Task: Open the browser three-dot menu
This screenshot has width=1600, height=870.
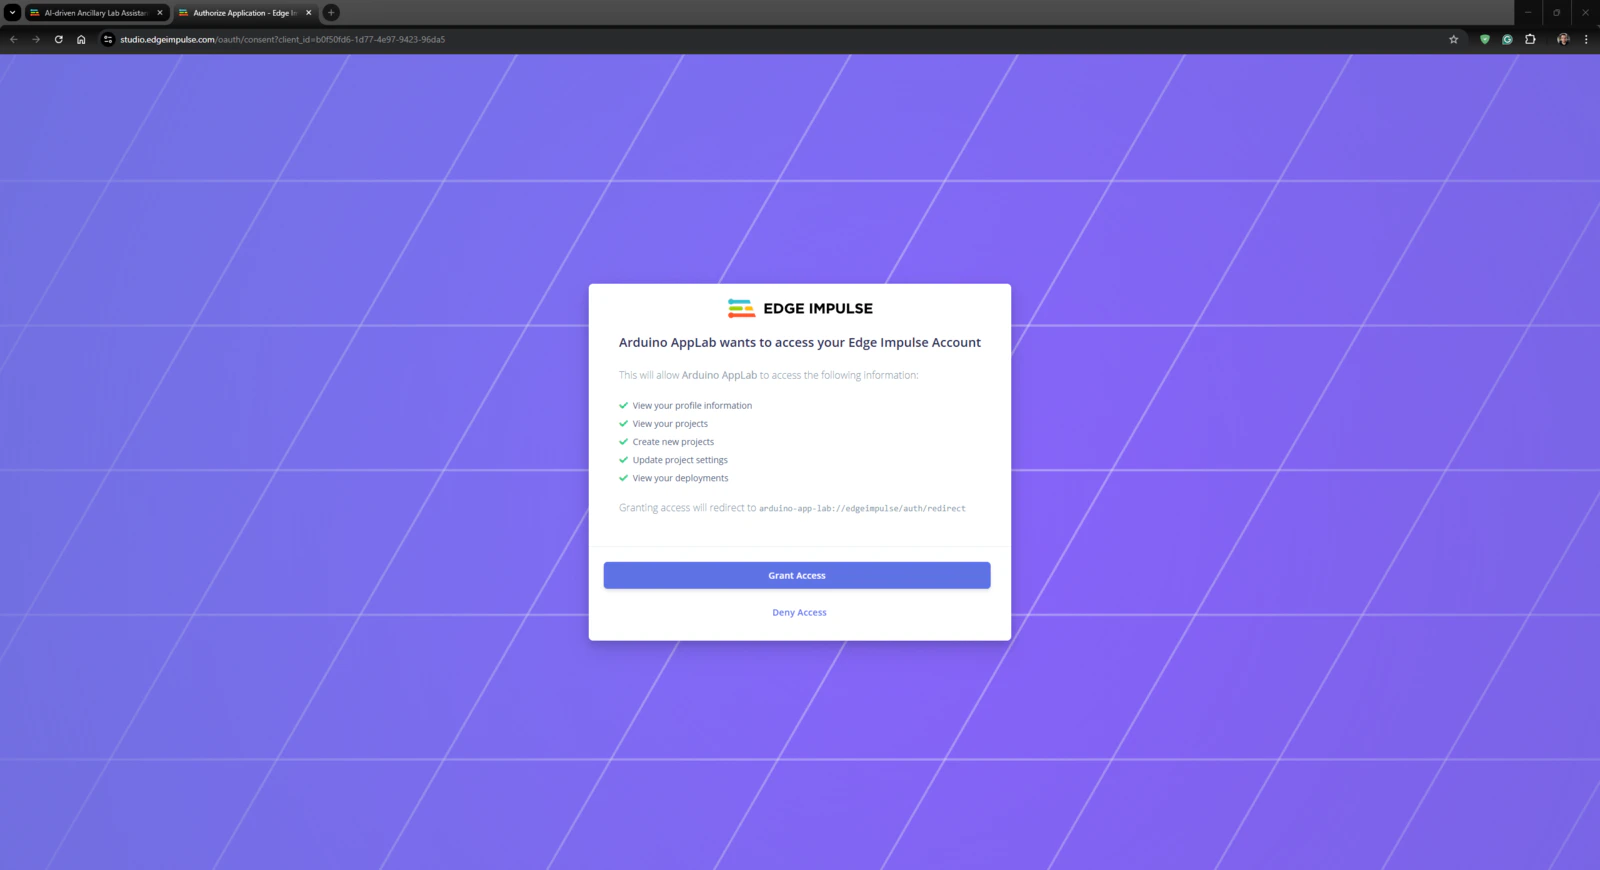Action: [1586, 40]
